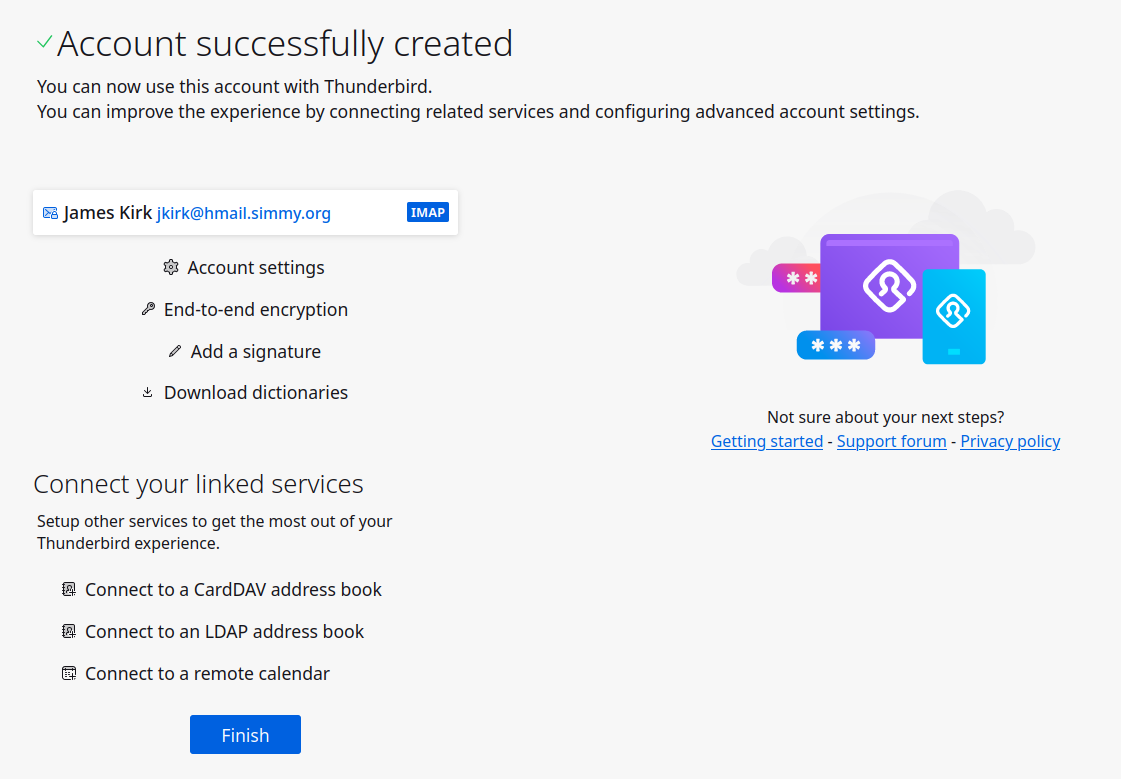Viewport: 1121px width, 779px height.
Task: Select the jkirk@hmail.simmy.org email address
Action: click(x=244, y=213)
